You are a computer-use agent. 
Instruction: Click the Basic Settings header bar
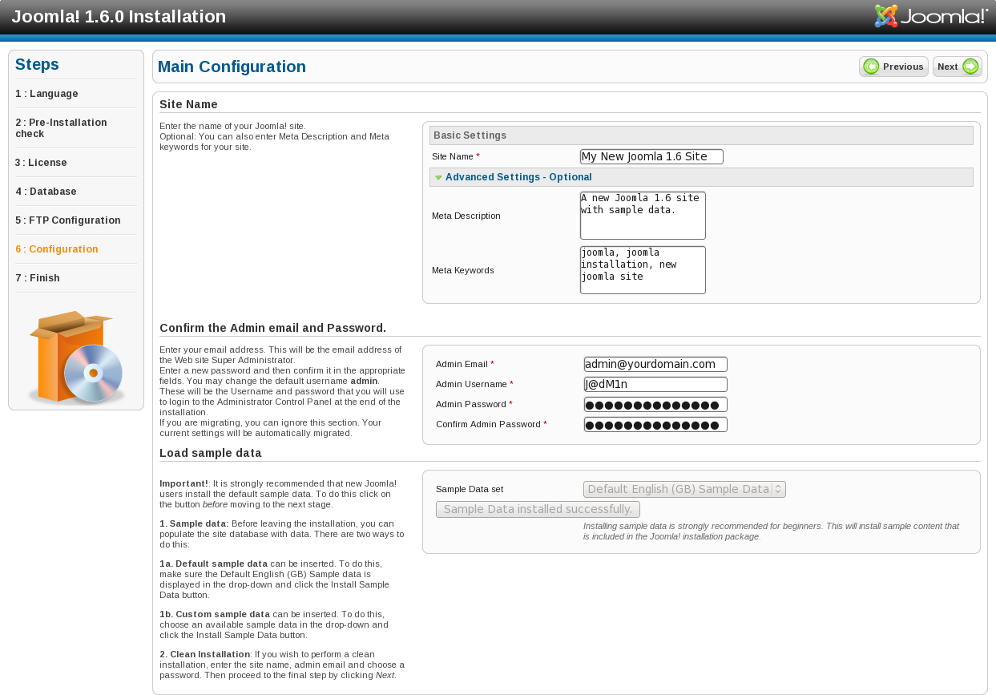[701, 135]
